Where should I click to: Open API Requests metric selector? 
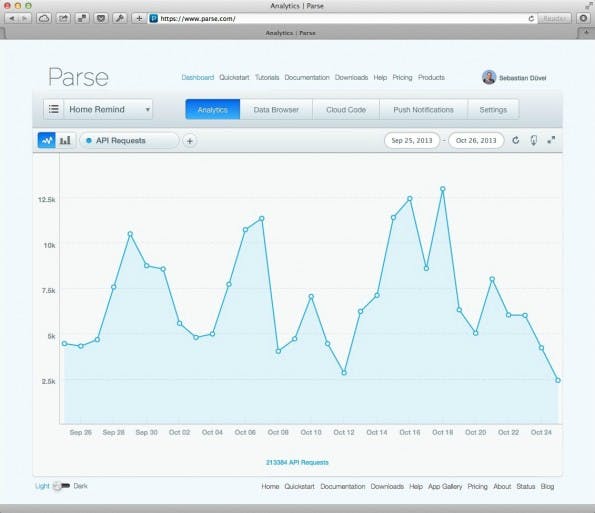coord(129,141)
